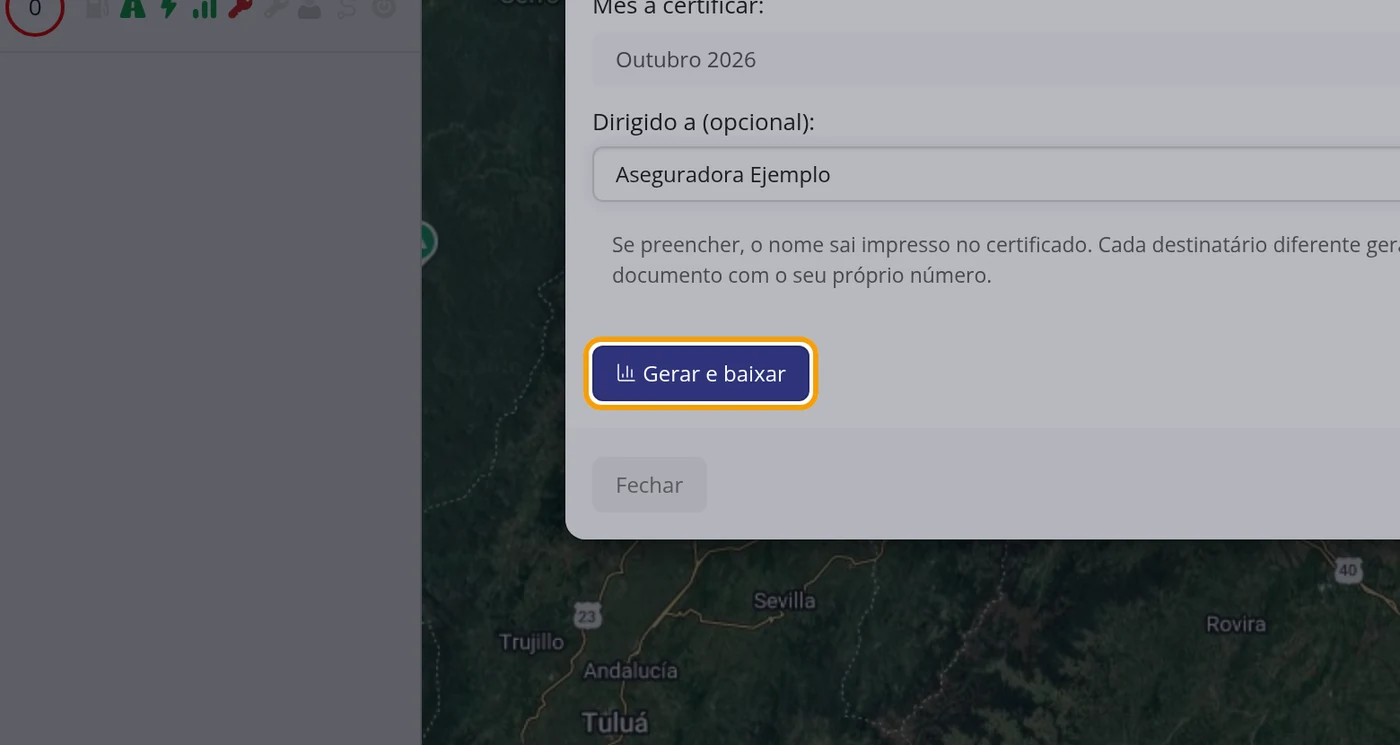The image size is (1400, 745).
Task: Select the red key status icon
Action: tap(240, 8)
